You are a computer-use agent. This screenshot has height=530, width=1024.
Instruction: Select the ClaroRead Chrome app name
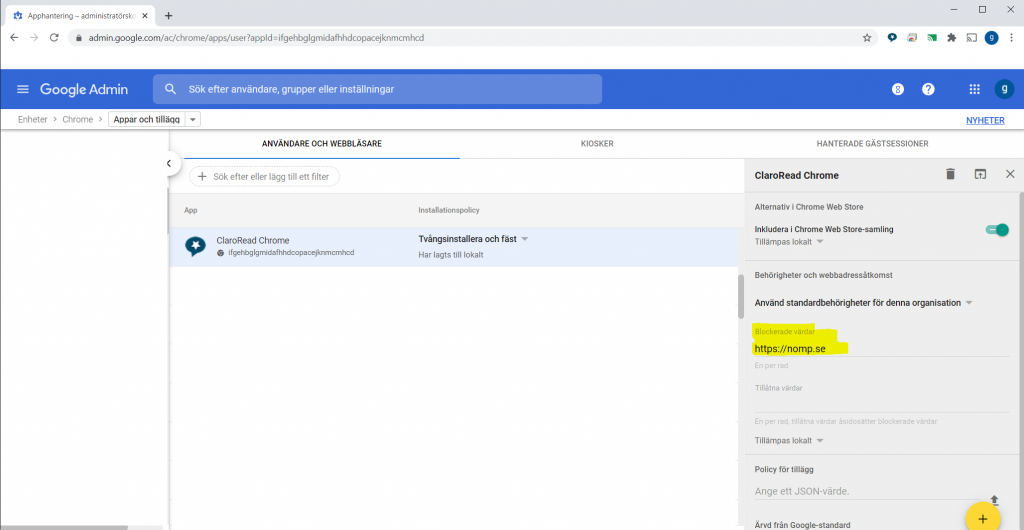[x=253, y=240]
